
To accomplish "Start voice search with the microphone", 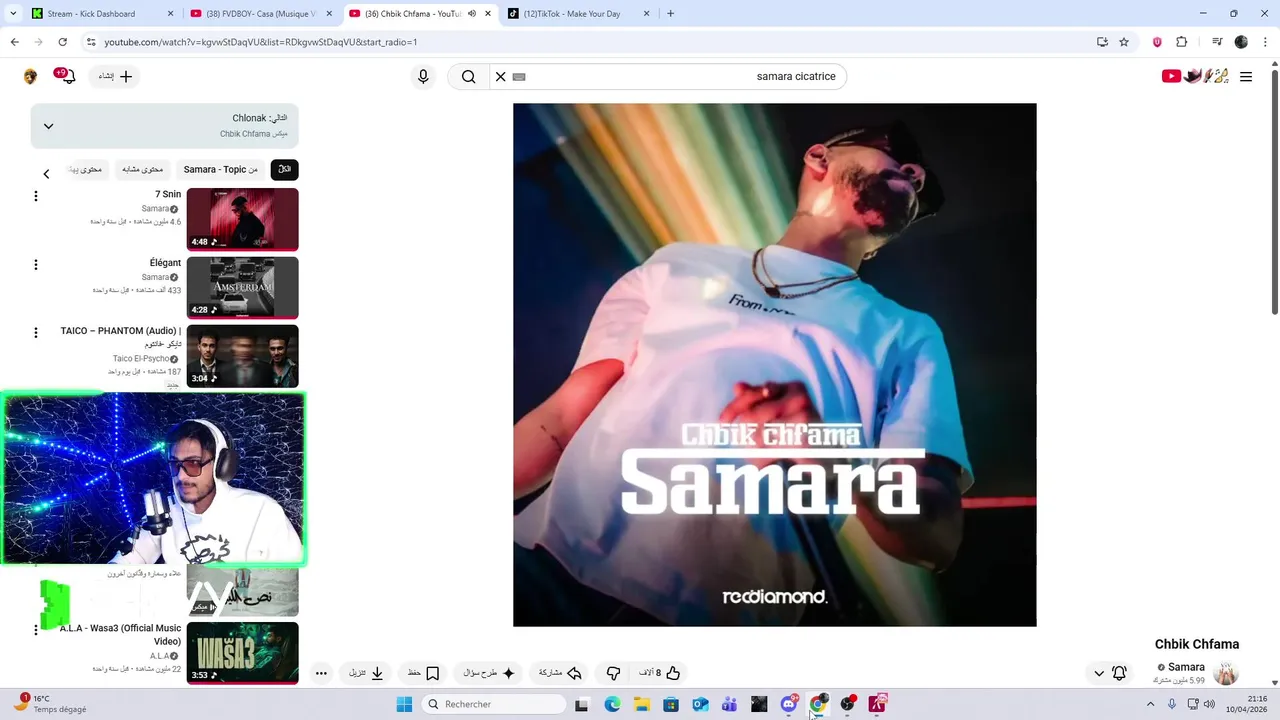I will tap(423, 77).
